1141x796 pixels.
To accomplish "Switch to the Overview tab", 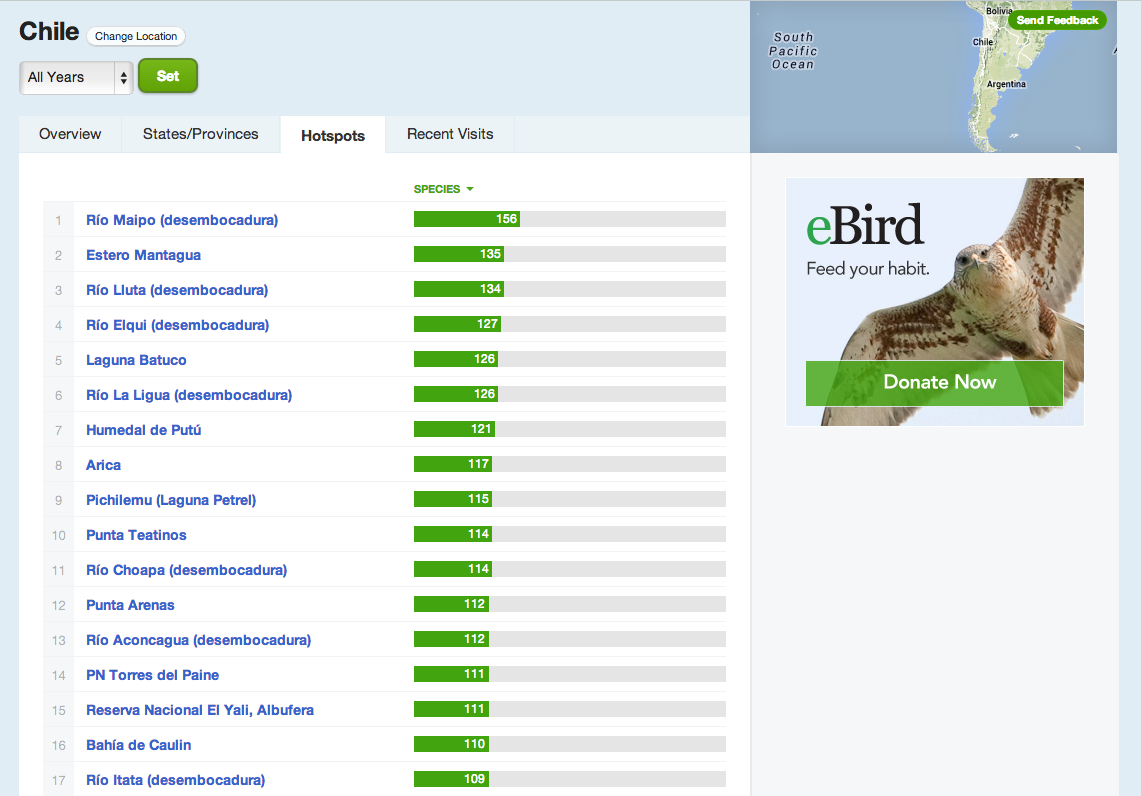I will coord(69,133).
